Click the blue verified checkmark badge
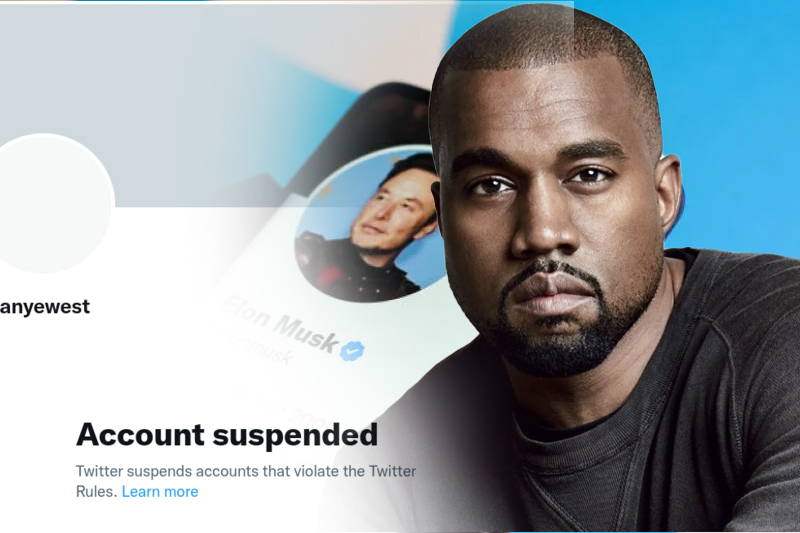The image size is (800, 533). pos(353,350)
